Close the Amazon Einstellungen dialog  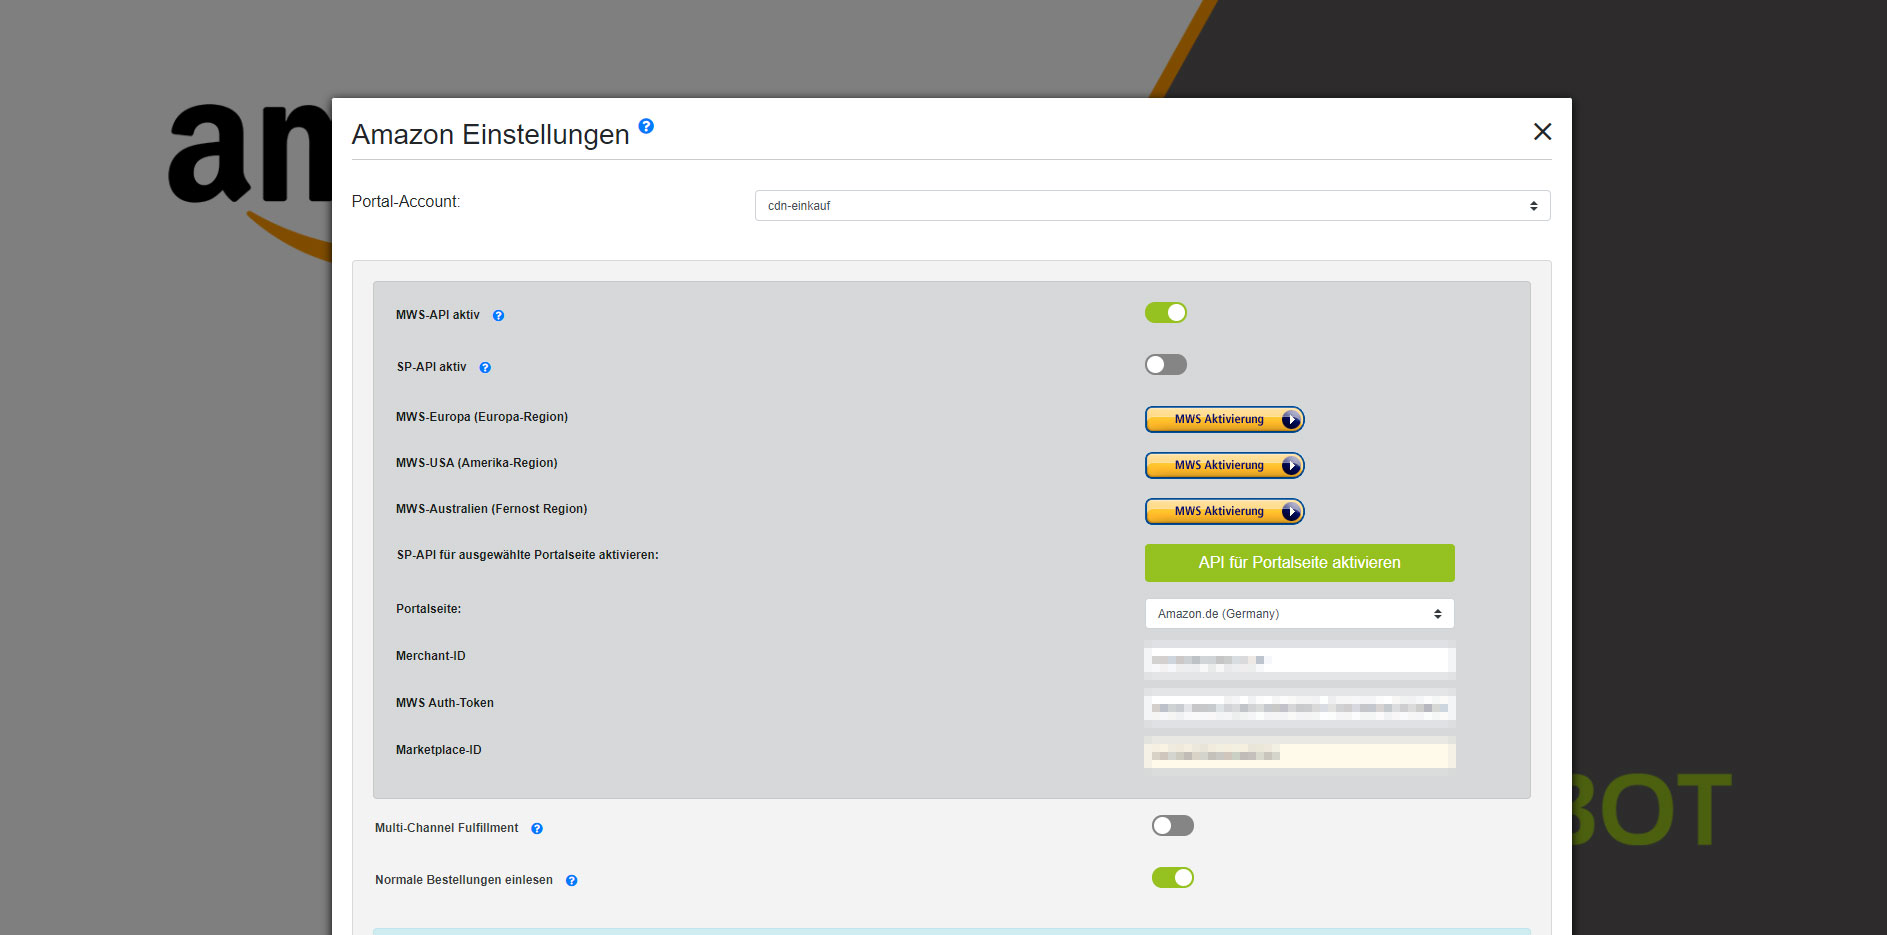pos(1542,132)
